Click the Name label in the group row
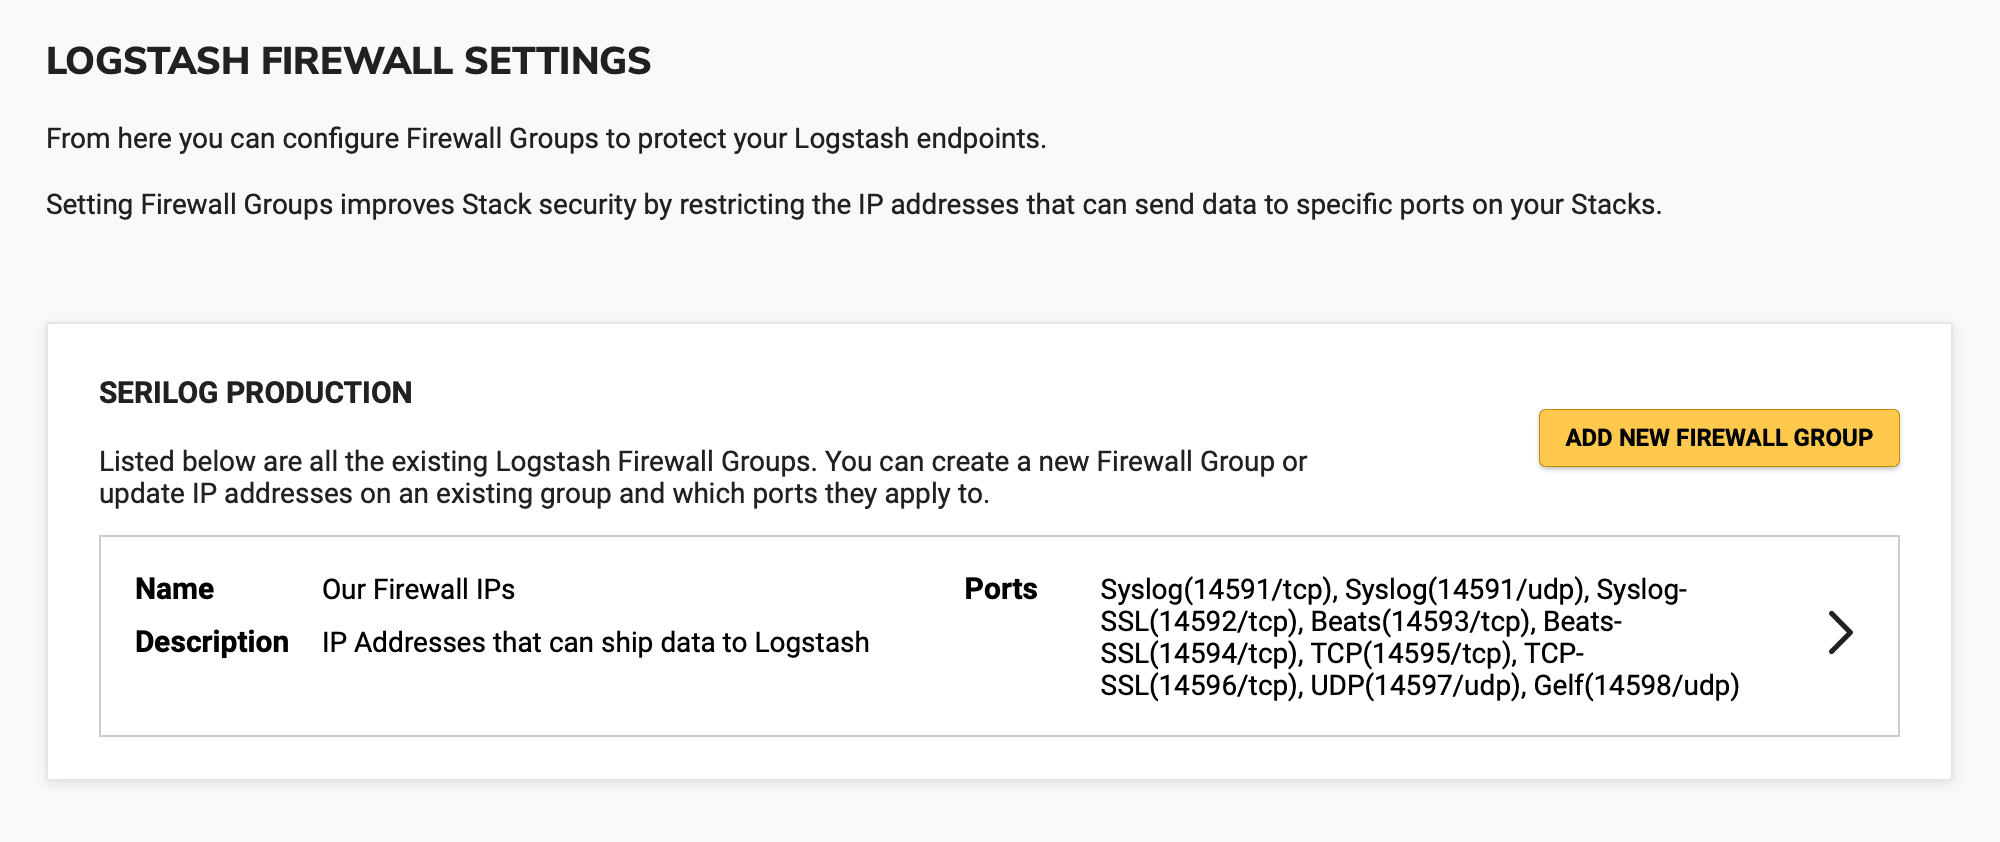2000x842 pixels. 173,589
